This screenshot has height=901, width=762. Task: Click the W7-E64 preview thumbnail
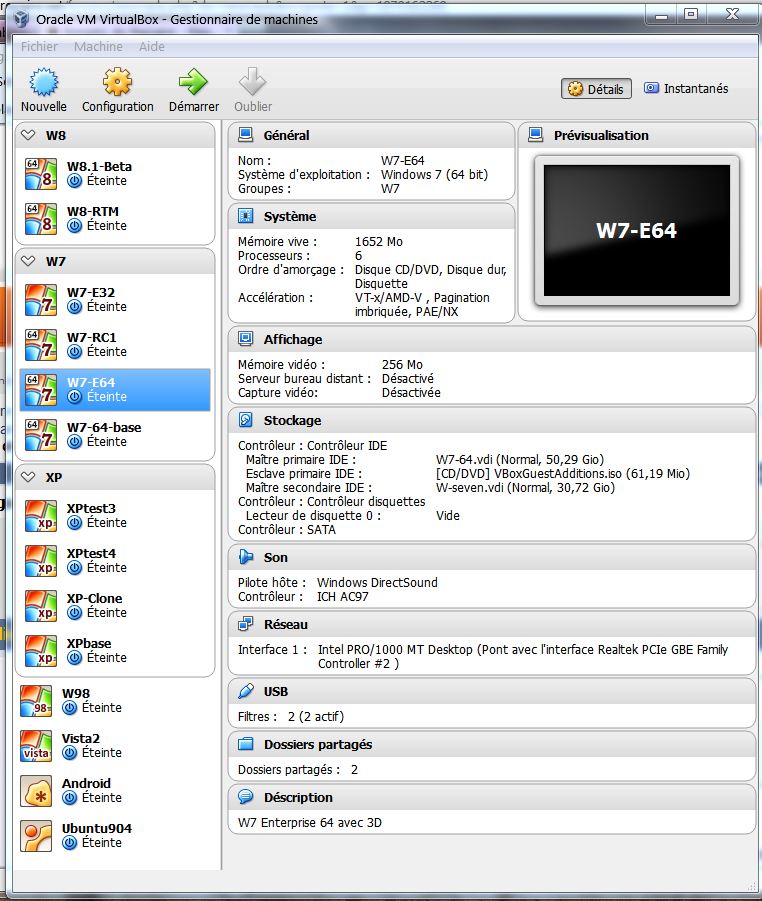tap(637, 230)
